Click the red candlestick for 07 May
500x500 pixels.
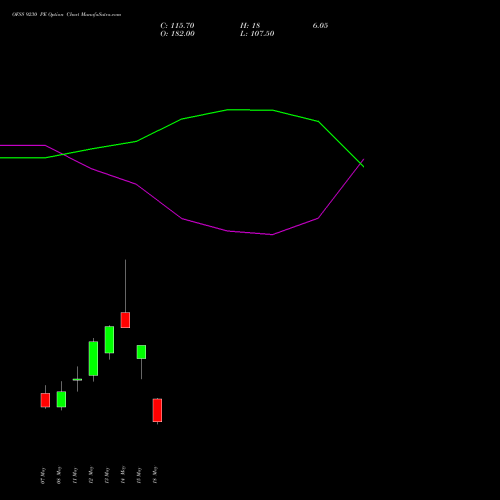click(45, 400)
